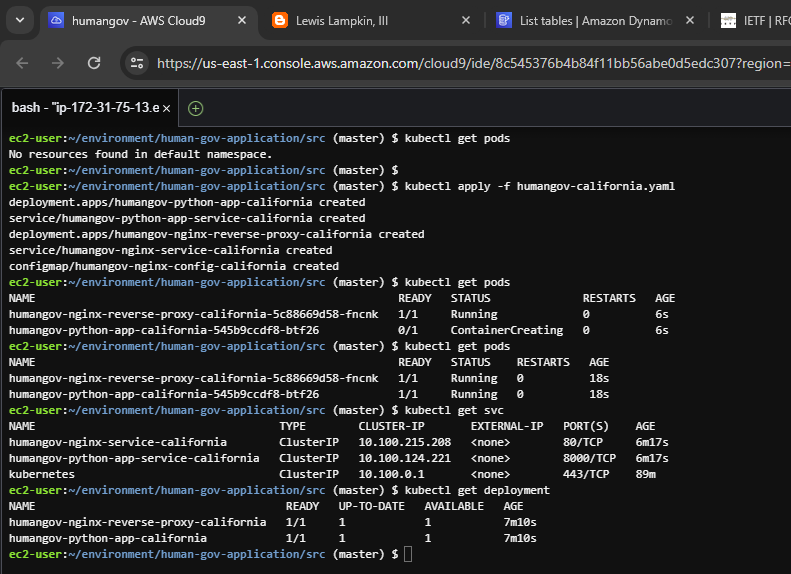Click 'configmap/humangov-nginx-config-california created' line
Image resolution: width=791 pixels, height=574 pixels.
coord(174,266)
